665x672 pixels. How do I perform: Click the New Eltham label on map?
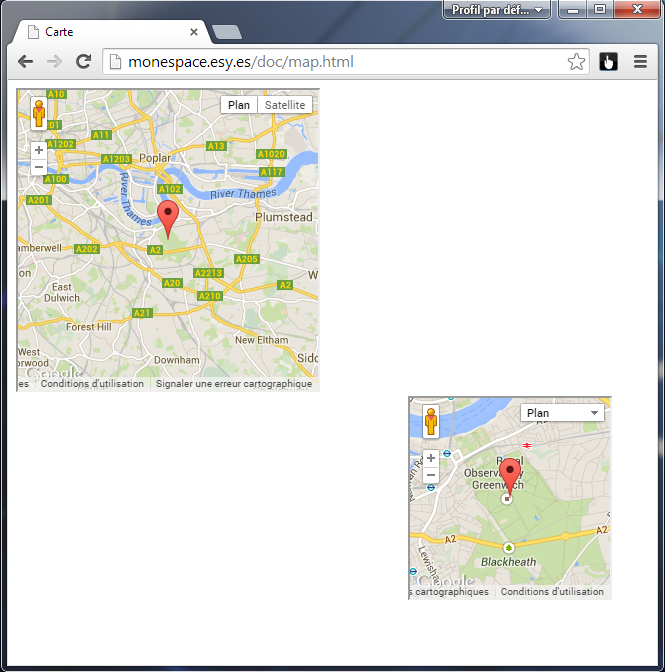[x=261, y=340]
